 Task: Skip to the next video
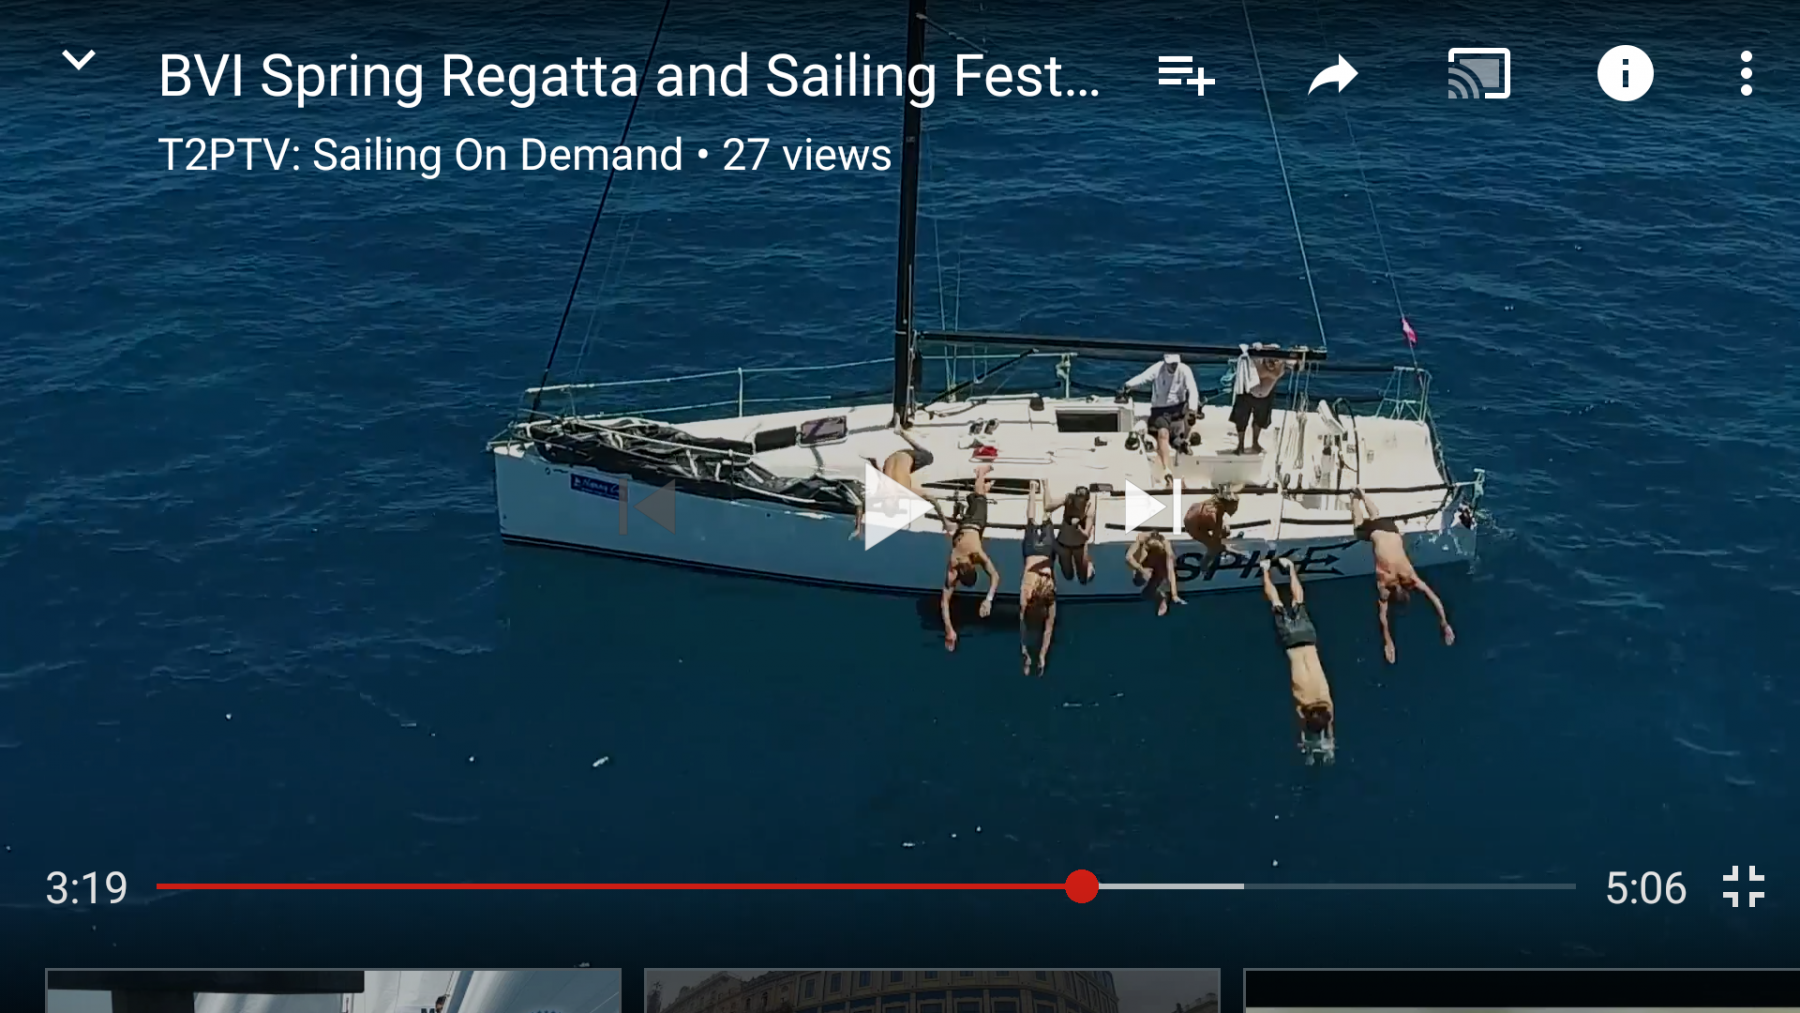click(x=1152, y=507)
